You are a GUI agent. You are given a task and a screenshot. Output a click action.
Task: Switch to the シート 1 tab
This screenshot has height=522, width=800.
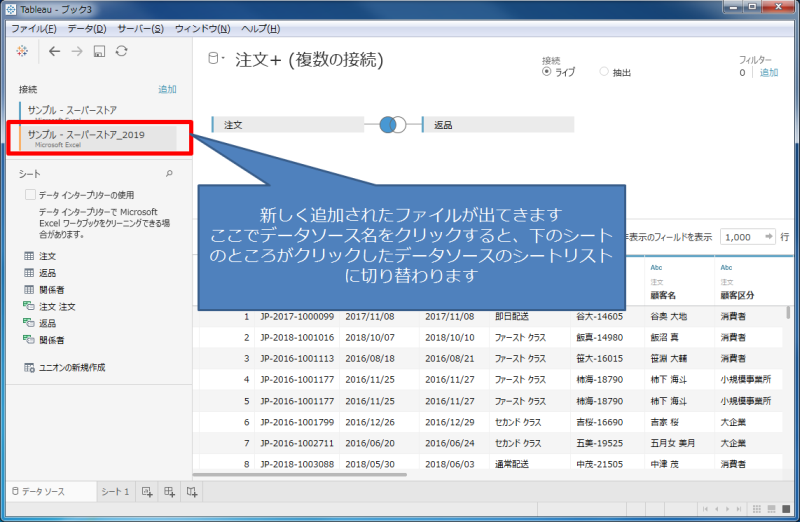click(x=115, y=491)
